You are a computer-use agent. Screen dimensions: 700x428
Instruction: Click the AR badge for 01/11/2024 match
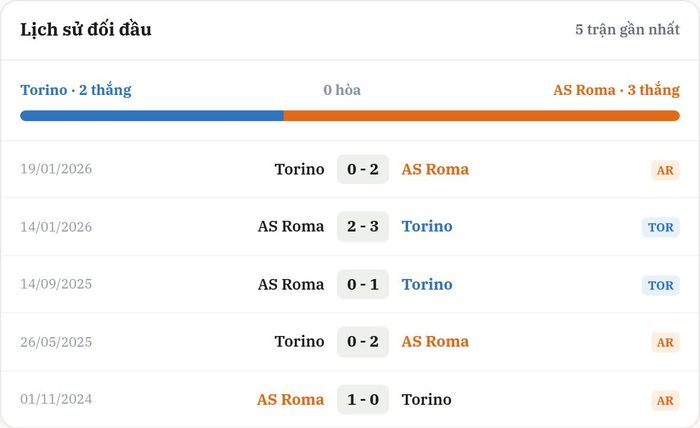[665, 400]
